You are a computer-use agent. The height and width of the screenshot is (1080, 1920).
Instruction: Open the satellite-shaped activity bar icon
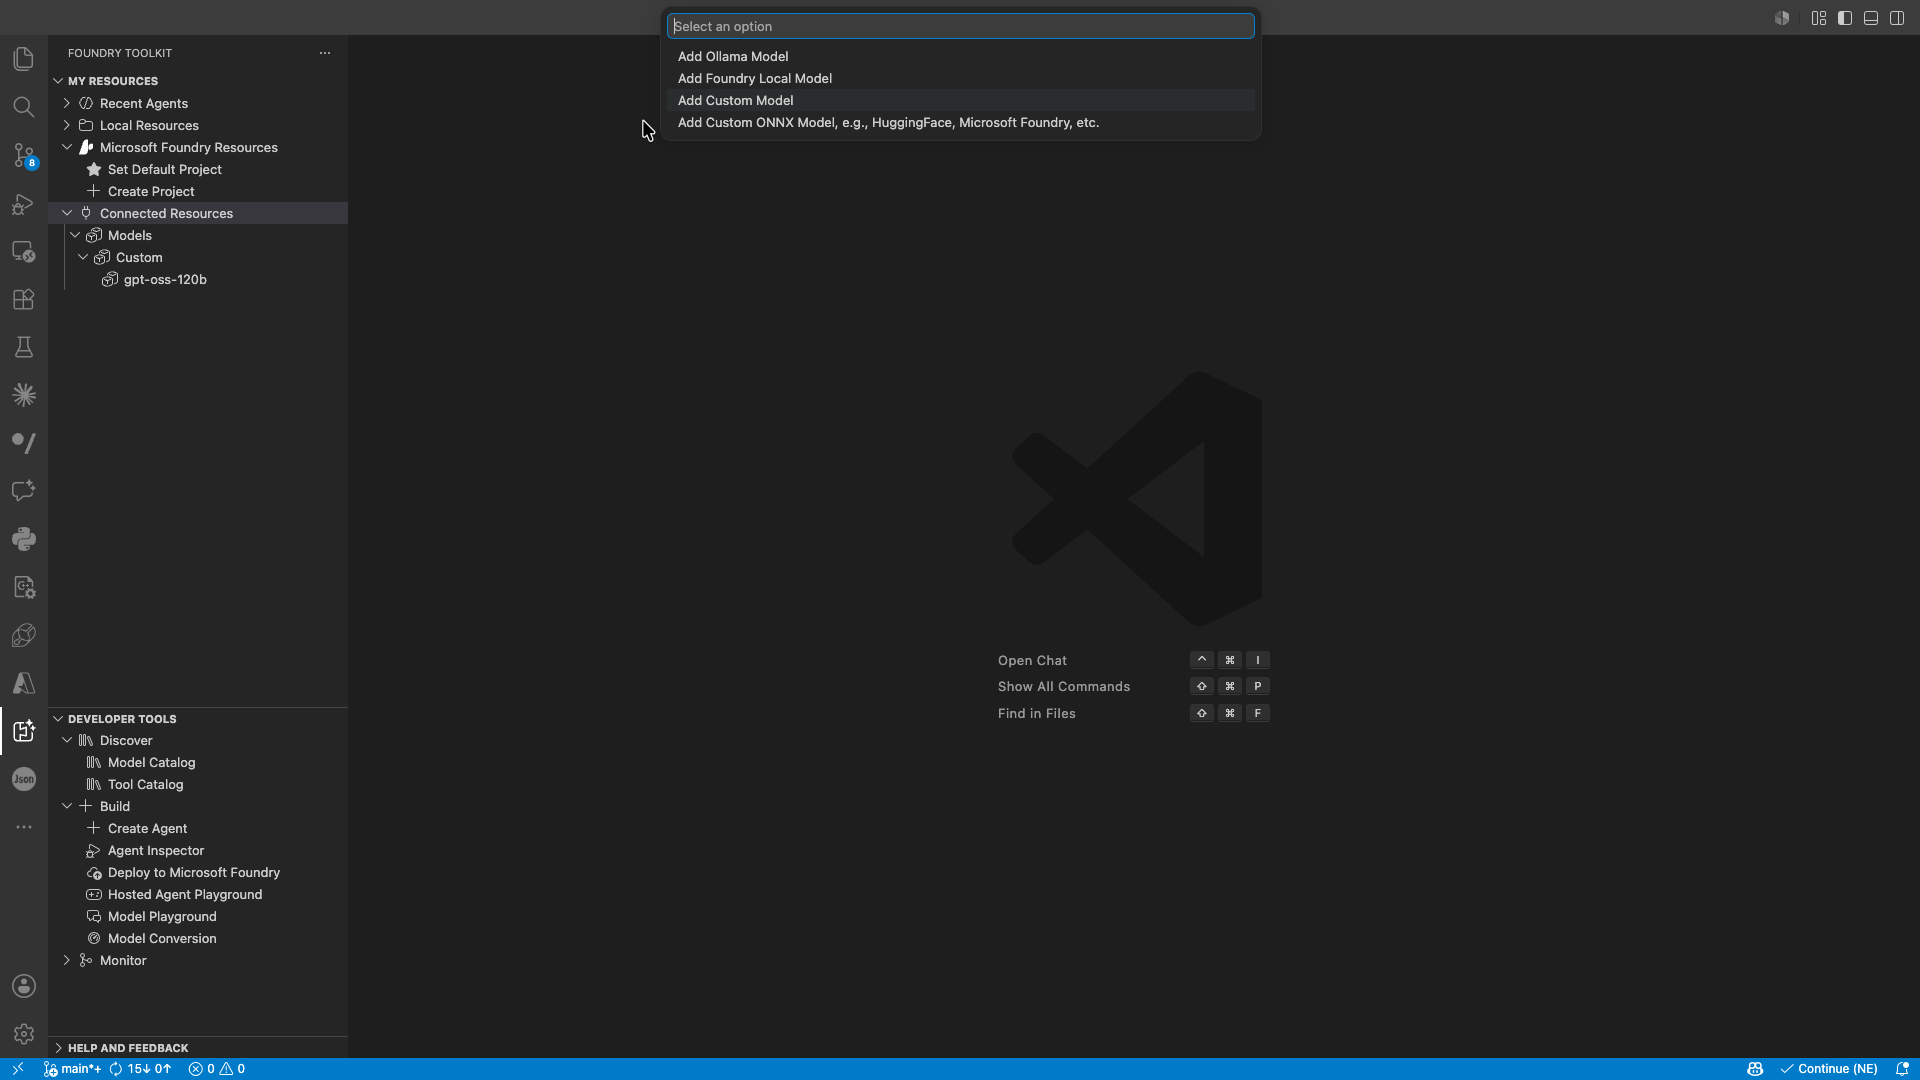point(24,635)
